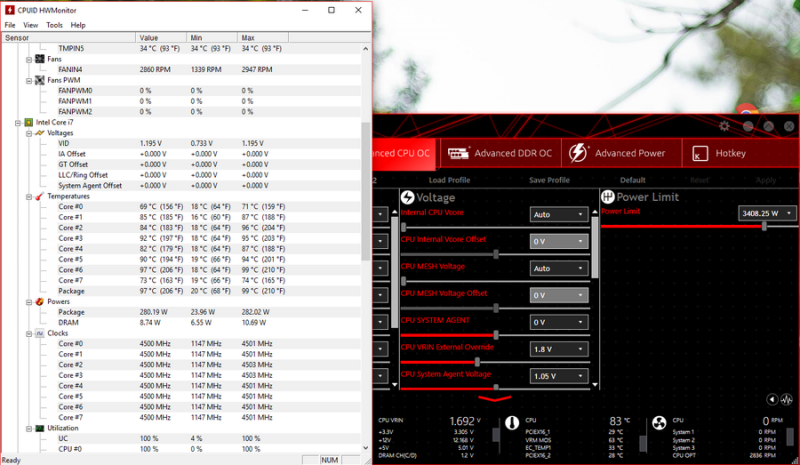Click the CPU SYSTEM AGENT slider handle
Image resolution: width=800 pixels, height=465 pixels.
(495, 335)
